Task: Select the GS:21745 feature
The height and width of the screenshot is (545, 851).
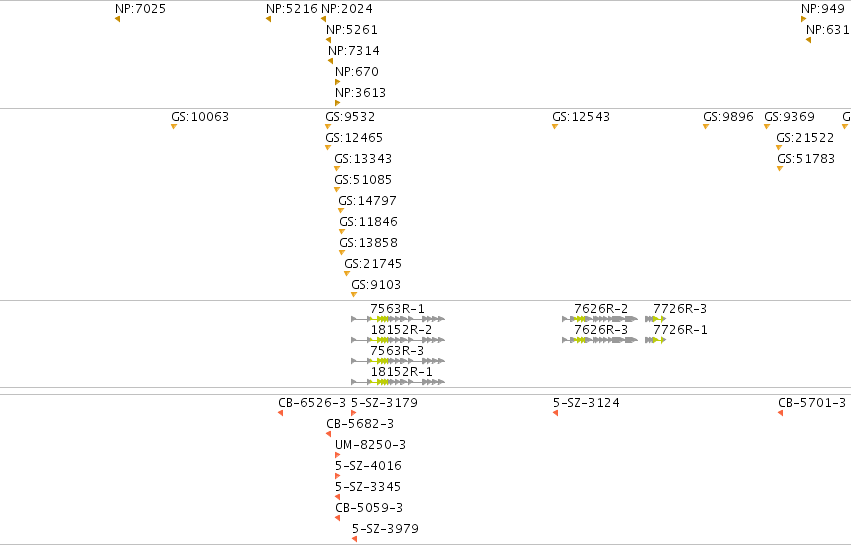Action: tap(373, 264)
